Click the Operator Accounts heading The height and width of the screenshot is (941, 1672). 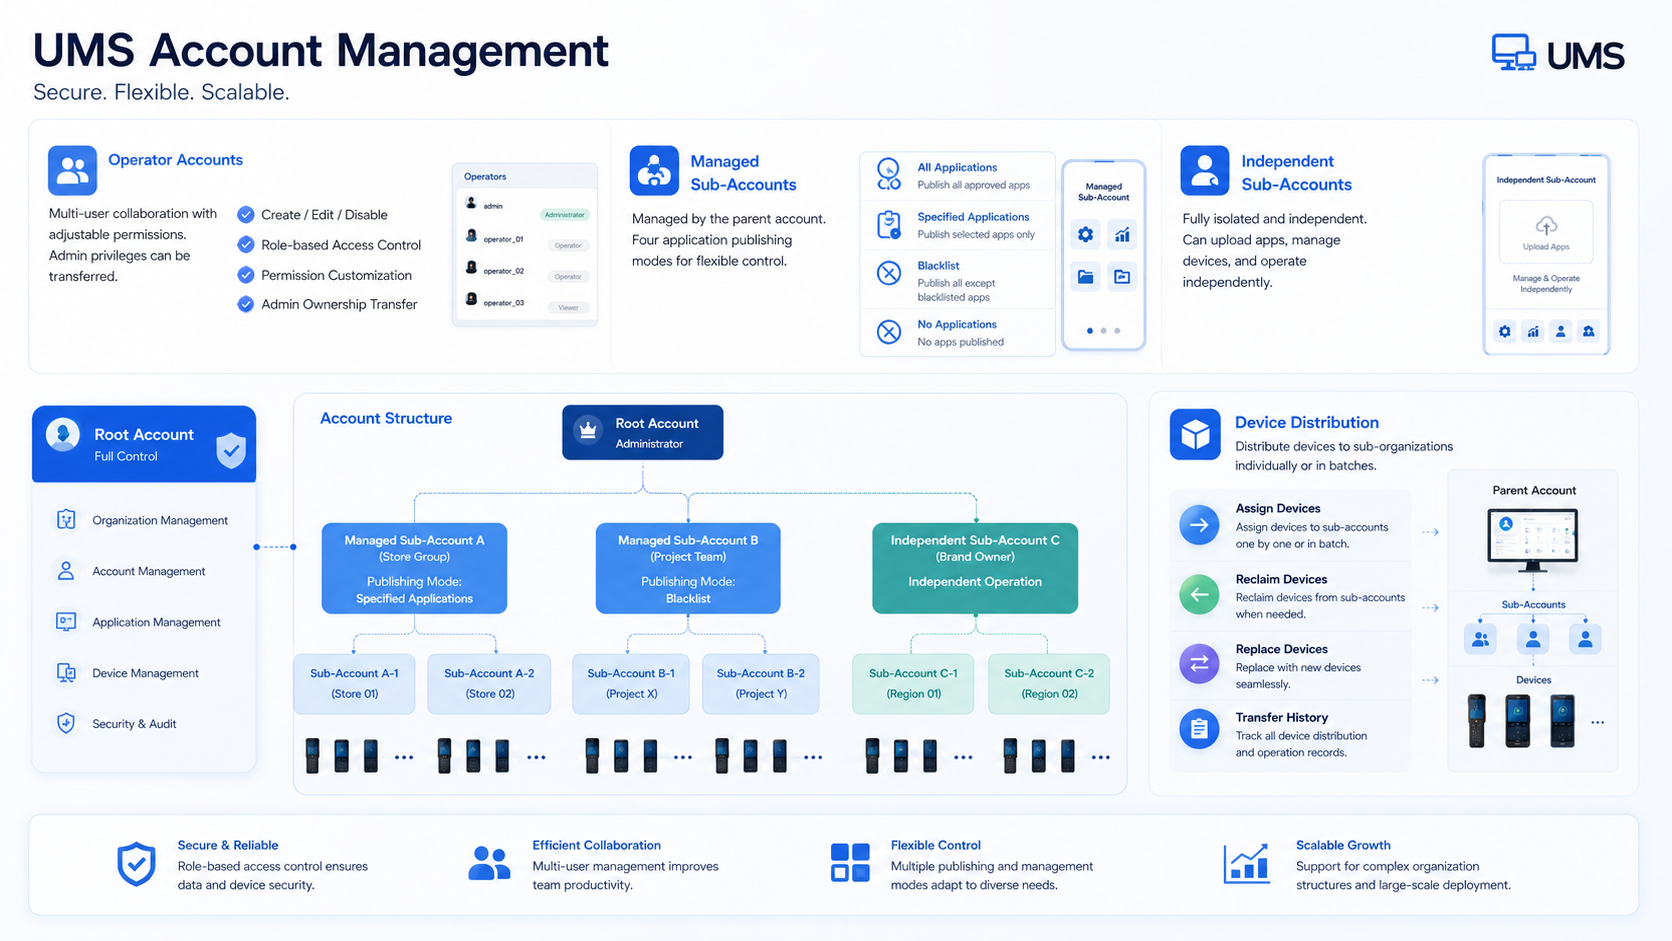175,159
